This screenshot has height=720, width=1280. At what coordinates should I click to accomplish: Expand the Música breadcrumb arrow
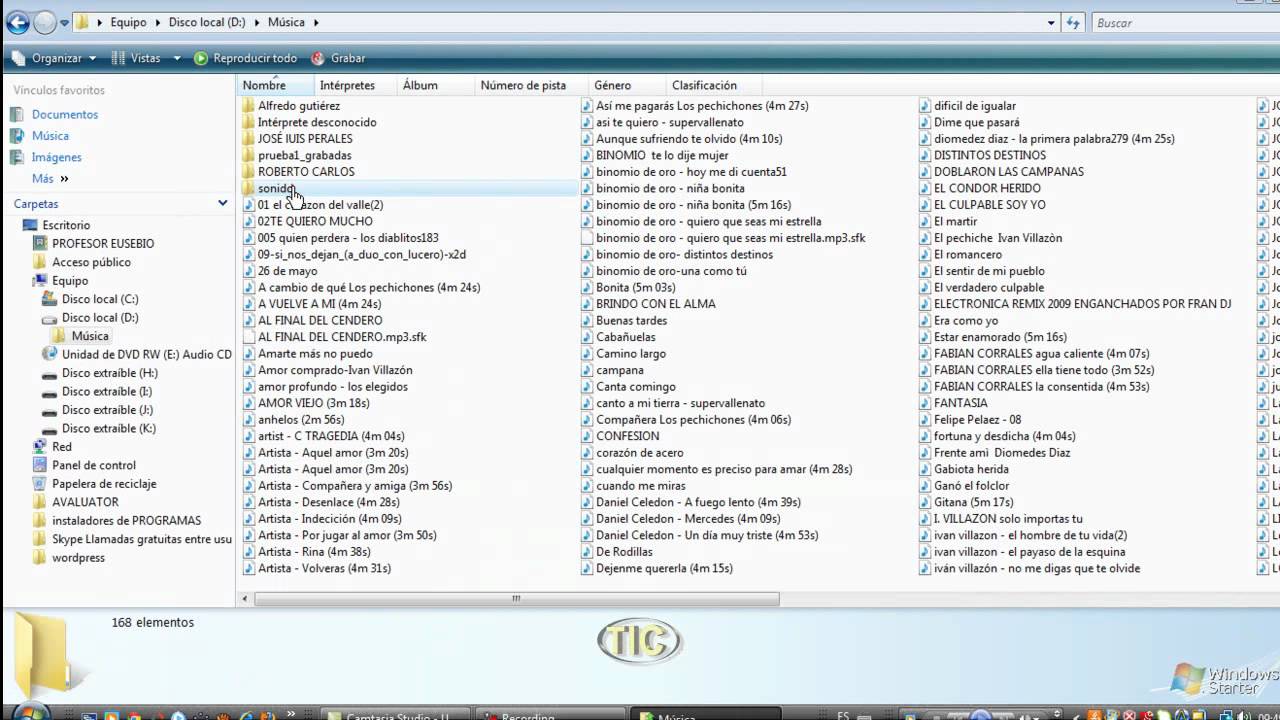point(315,22)
